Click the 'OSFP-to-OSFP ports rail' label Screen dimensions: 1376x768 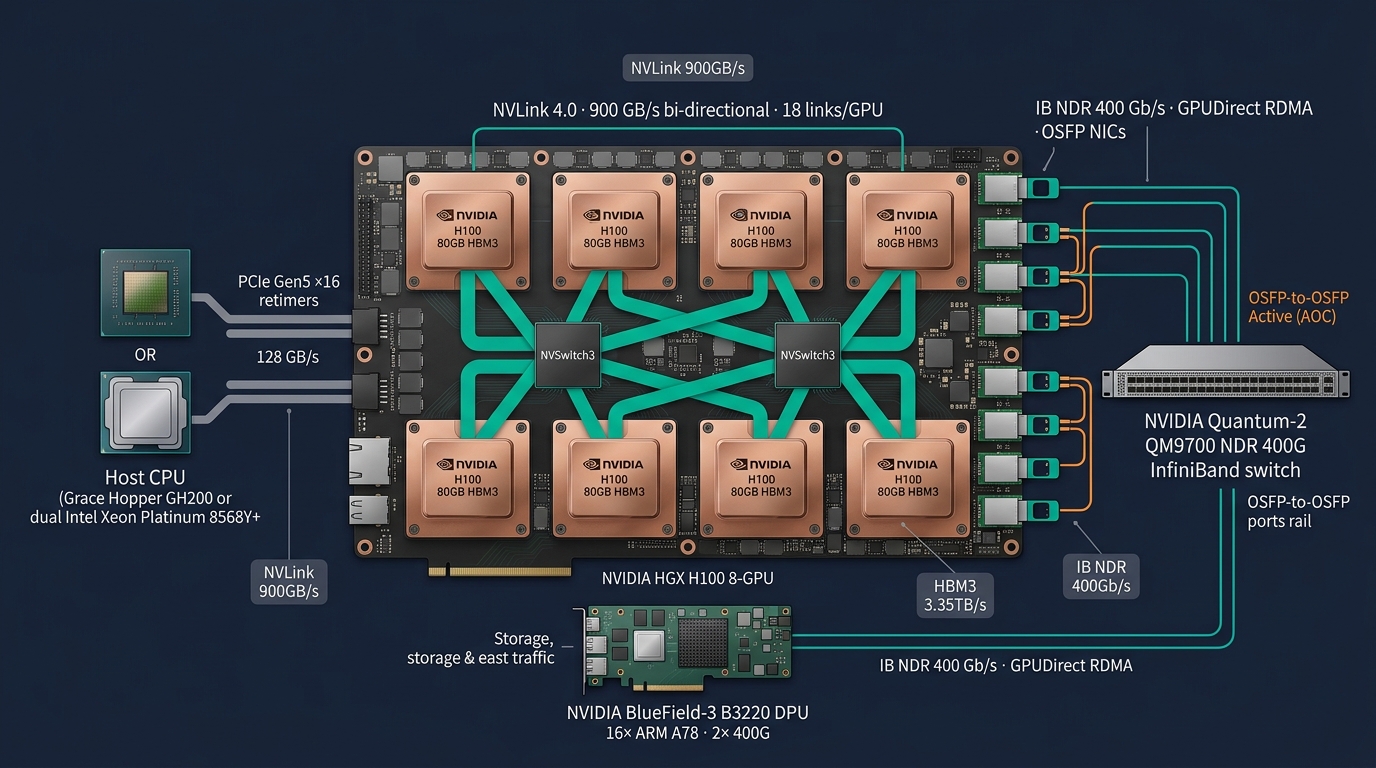click(1298, 511)
